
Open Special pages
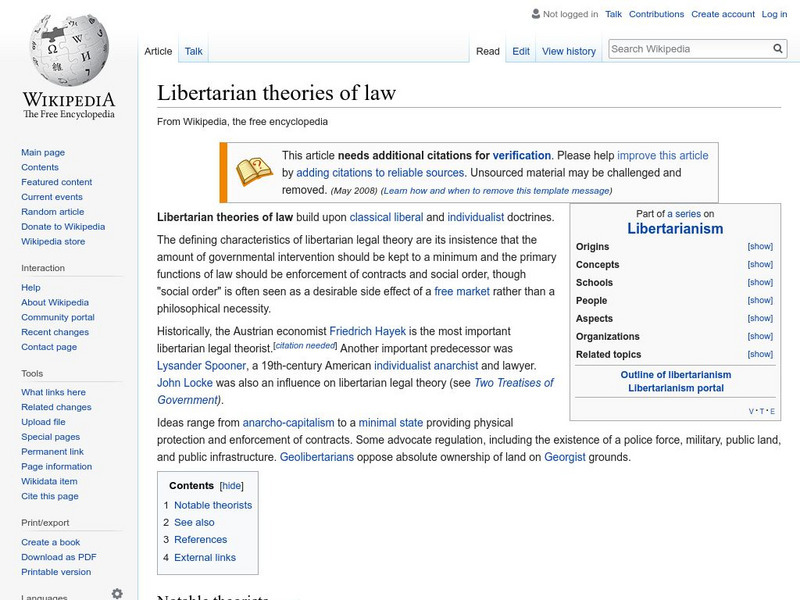pyautogui.click(x=51, y=436)
